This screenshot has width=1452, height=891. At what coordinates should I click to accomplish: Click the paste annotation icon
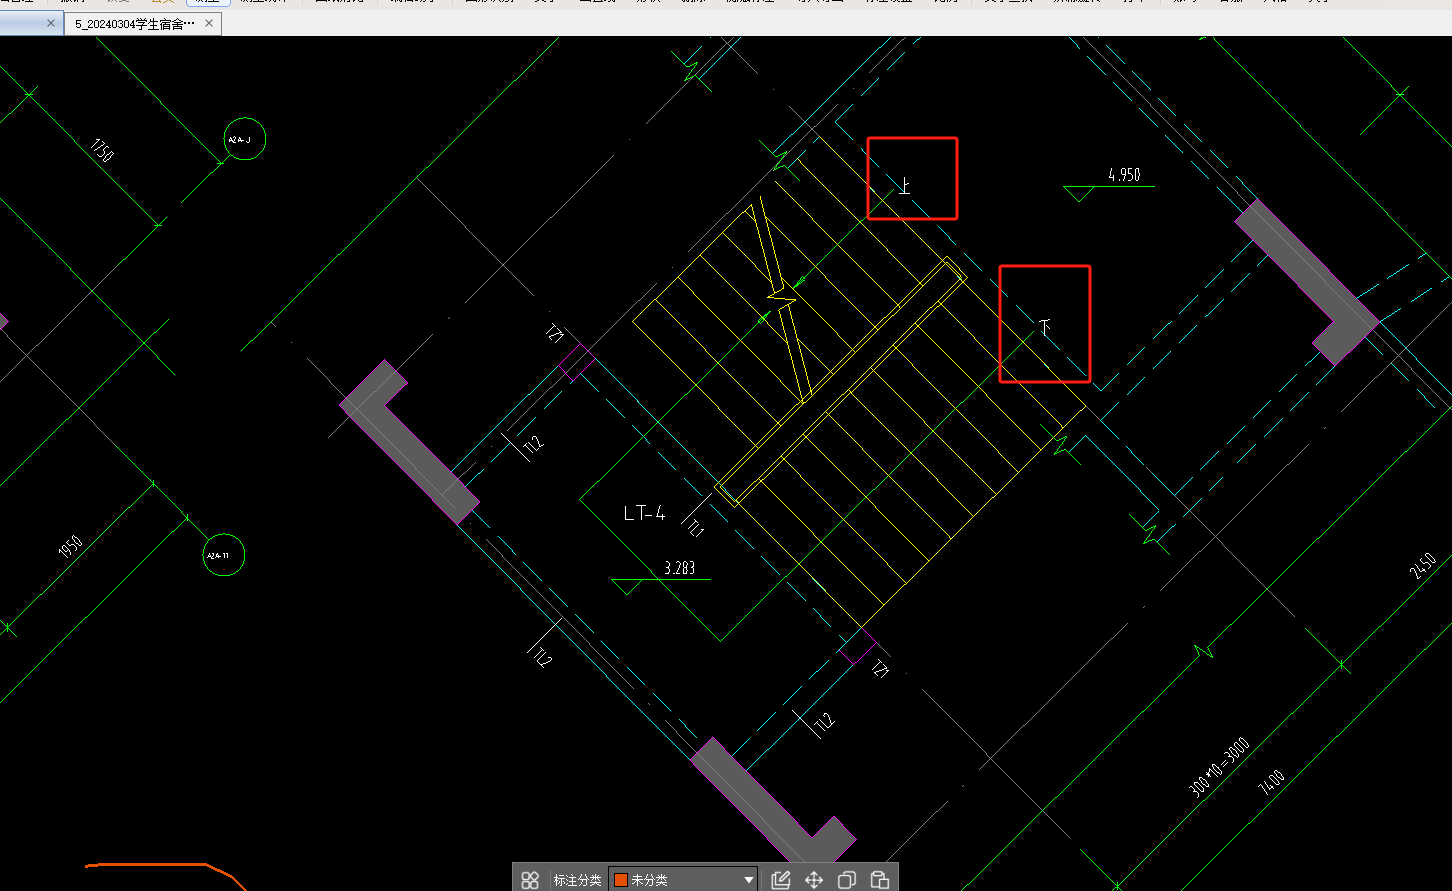point(880,880)
